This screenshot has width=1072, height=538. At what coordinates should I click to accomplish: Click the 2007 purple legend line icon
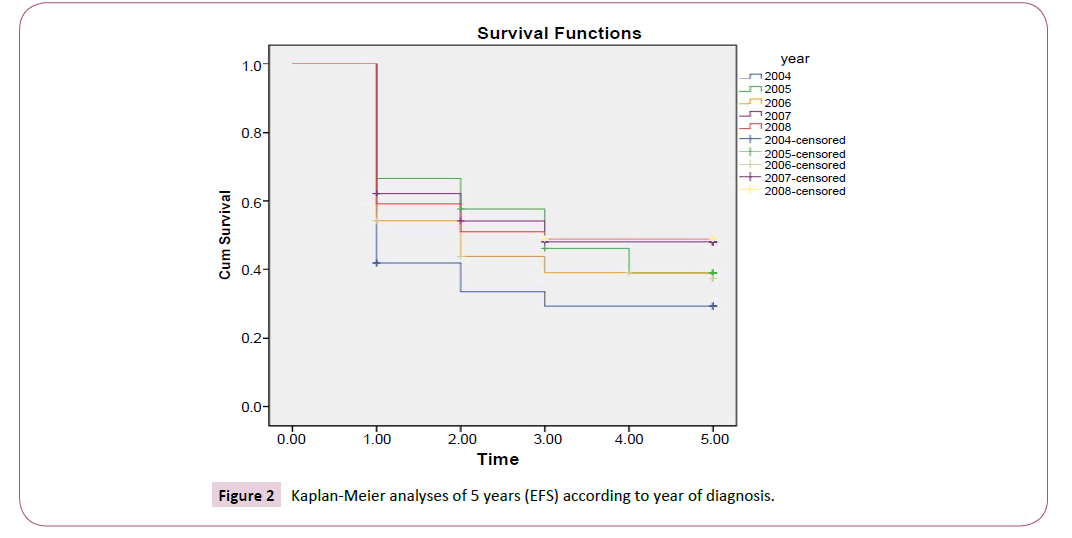750,115
